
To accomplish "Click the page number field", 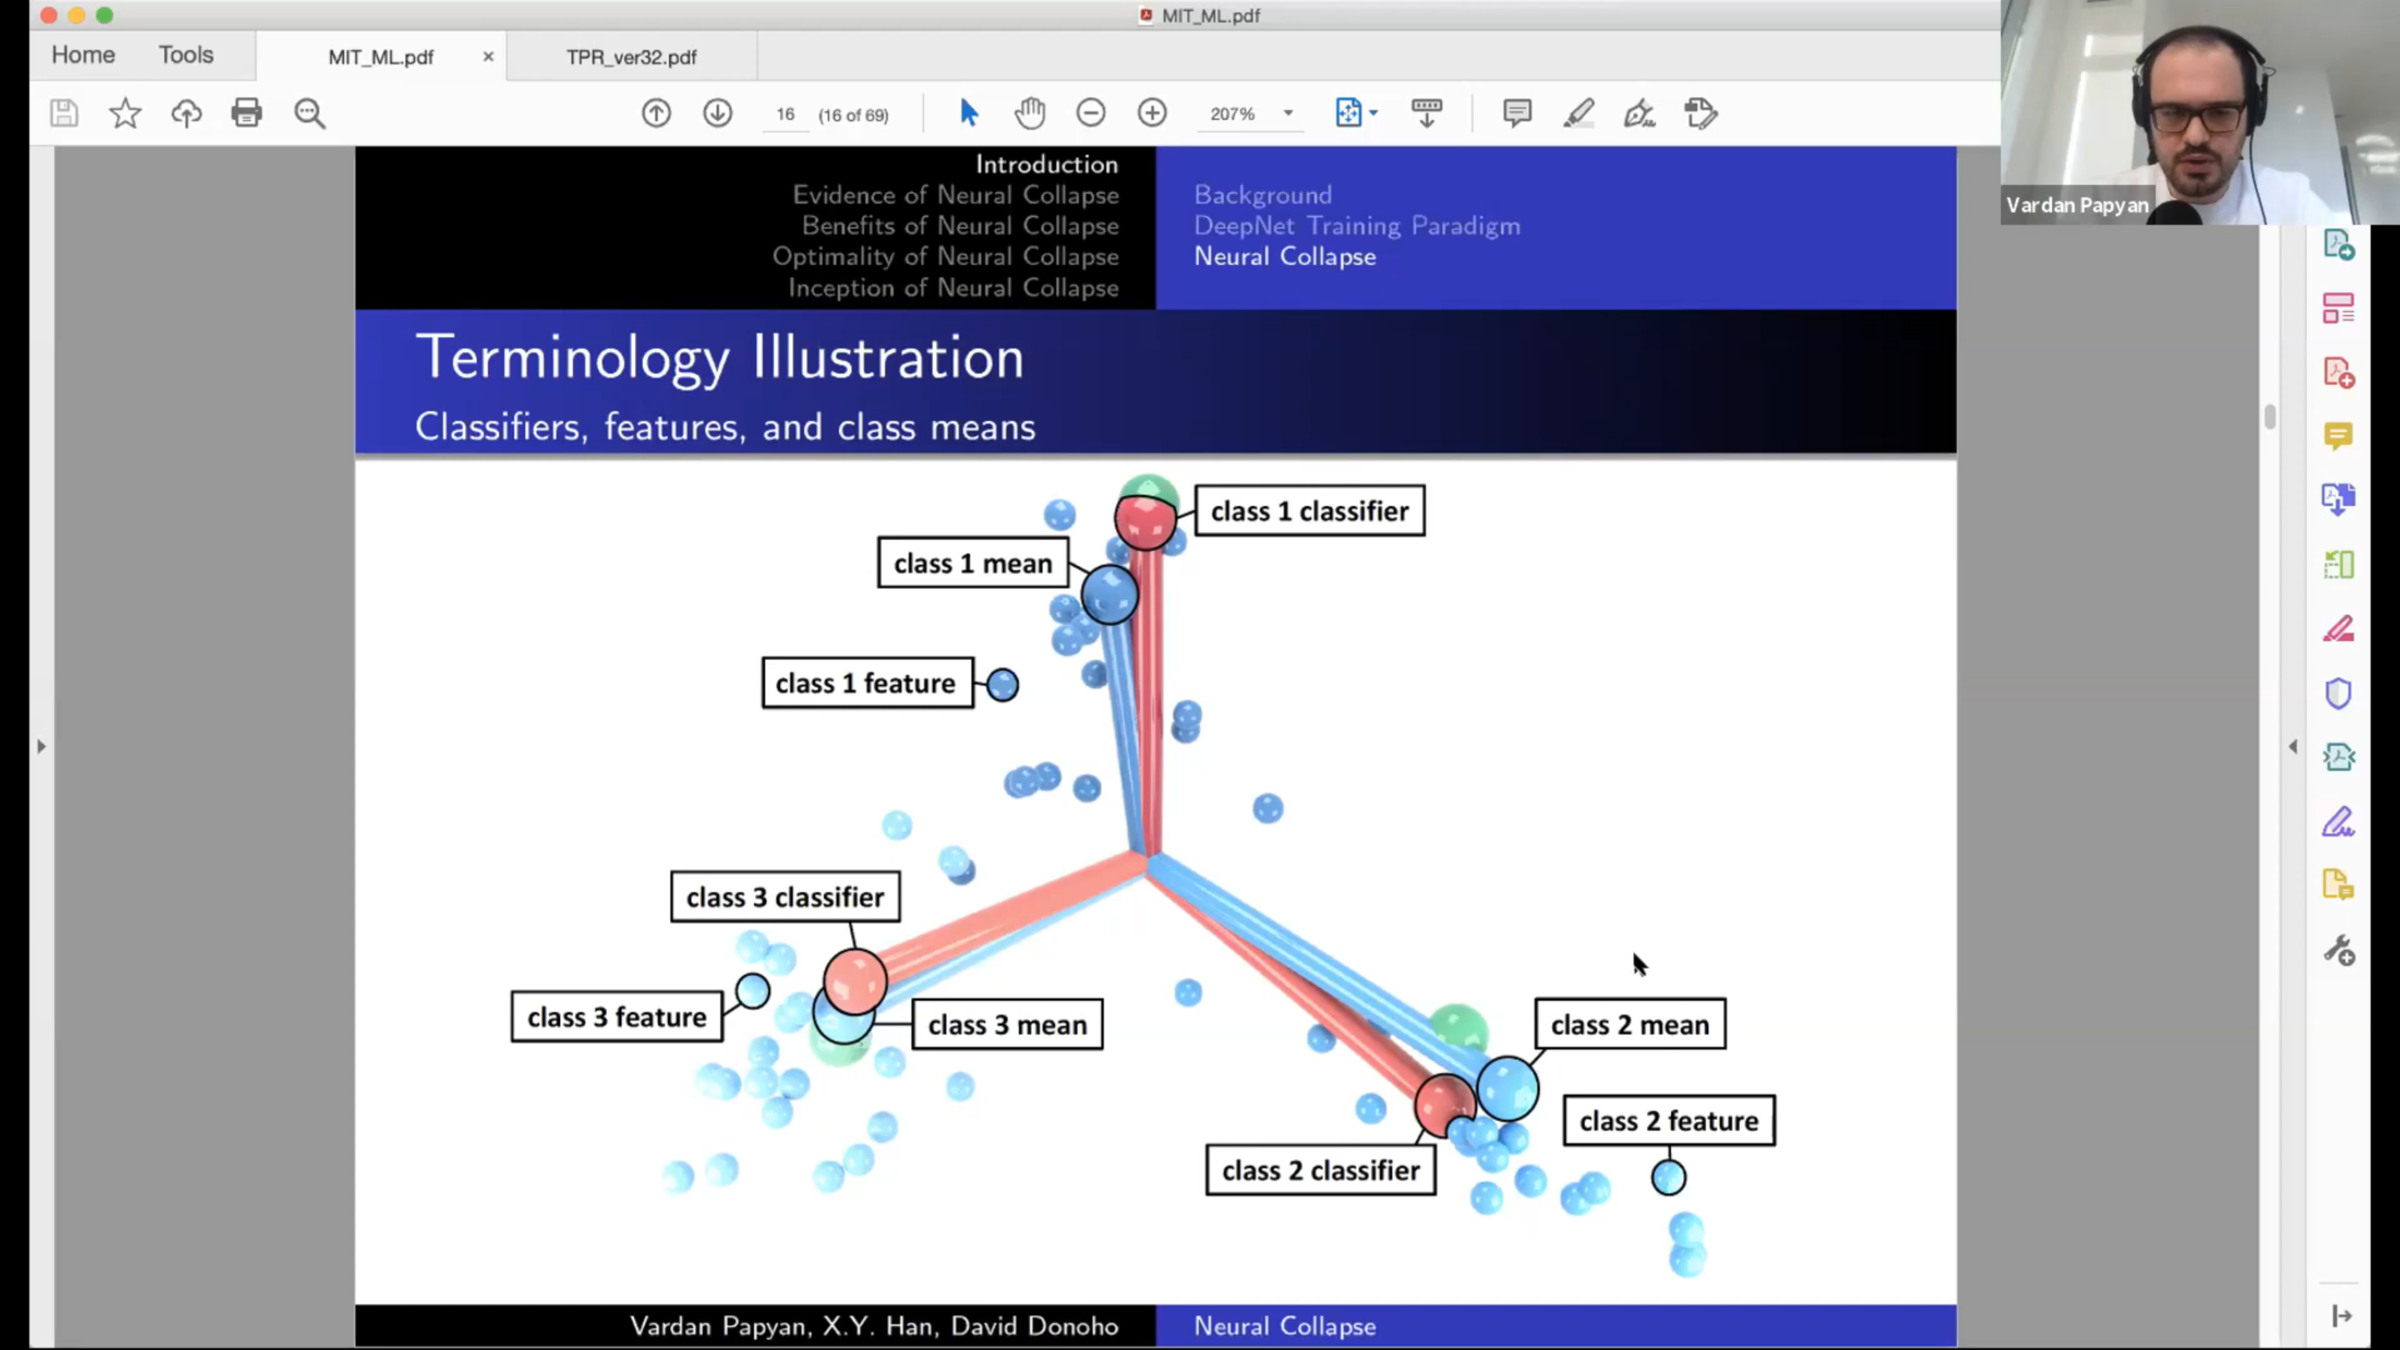I will pos(785,115).
